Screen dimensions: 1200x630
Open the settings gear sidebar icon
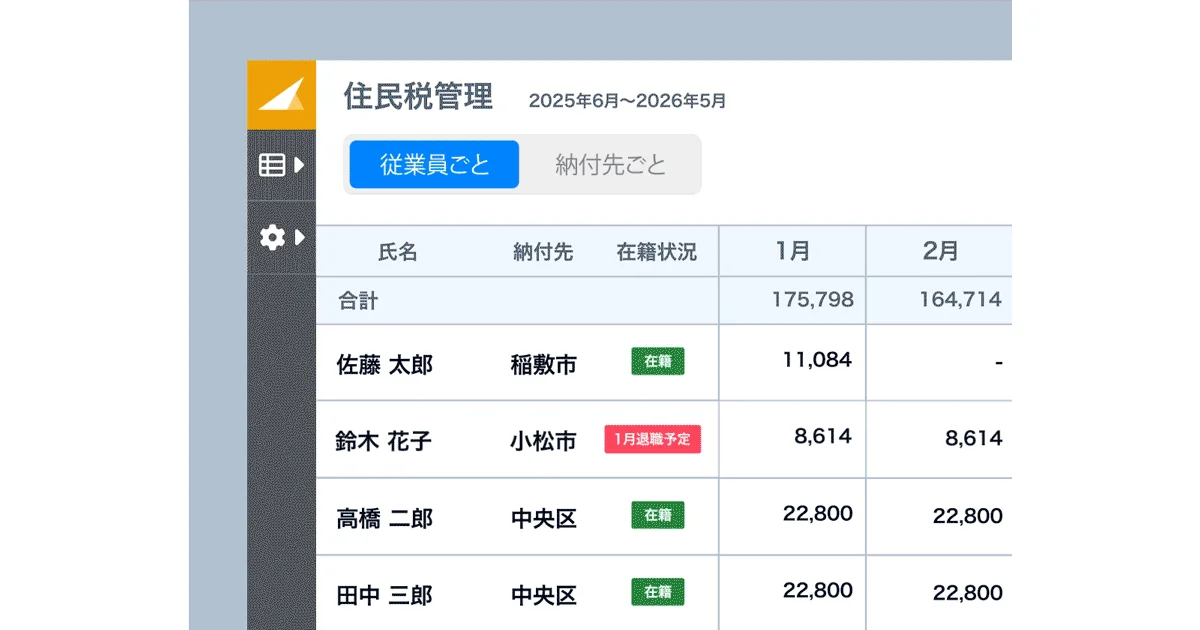[x=271, y=238]
